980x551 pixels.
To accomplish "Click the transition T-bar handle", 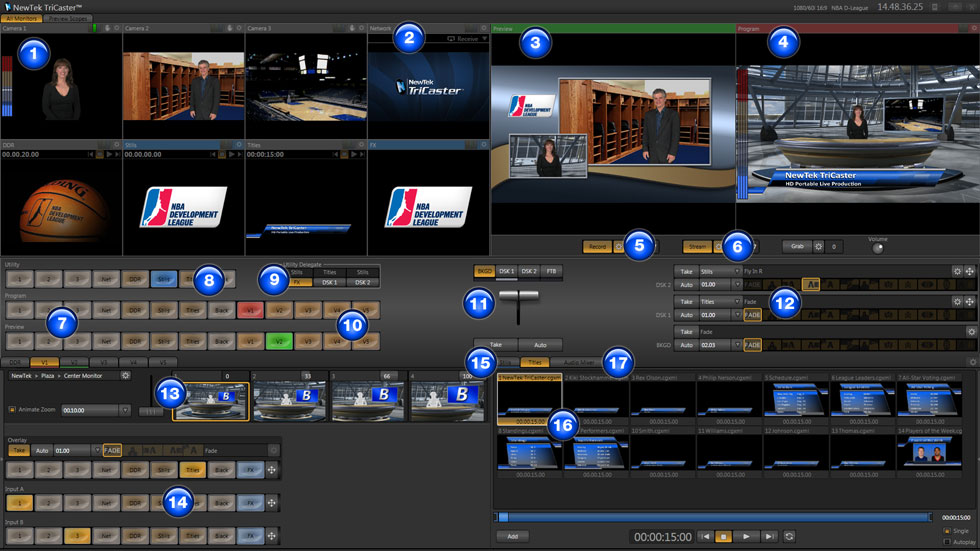I will (518, 295).
